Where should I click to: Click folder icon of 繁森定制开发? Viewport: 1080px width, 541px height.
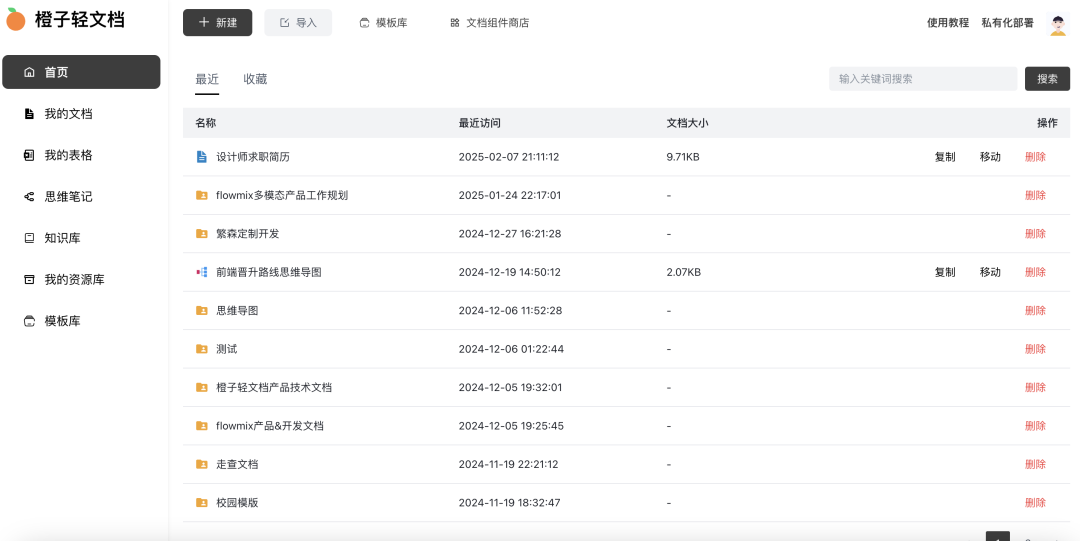202,234
